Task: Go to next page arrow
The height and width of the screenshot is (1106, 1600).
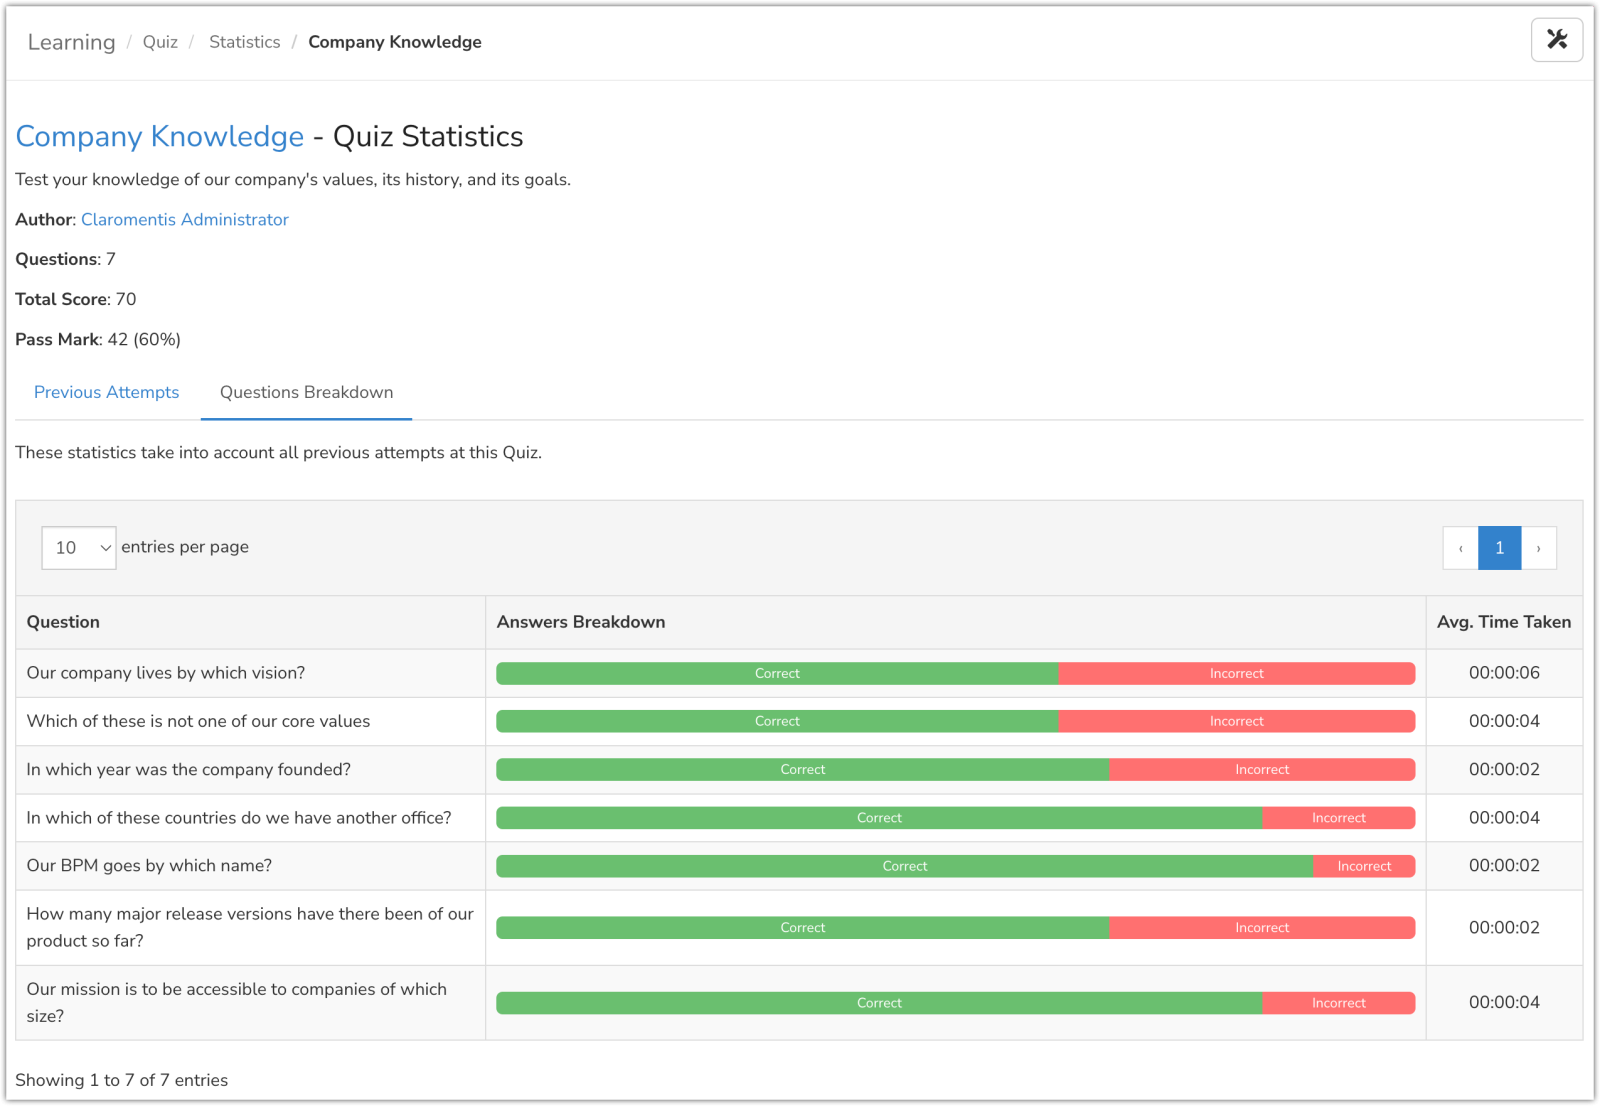Action: [x=1538, y=548]
